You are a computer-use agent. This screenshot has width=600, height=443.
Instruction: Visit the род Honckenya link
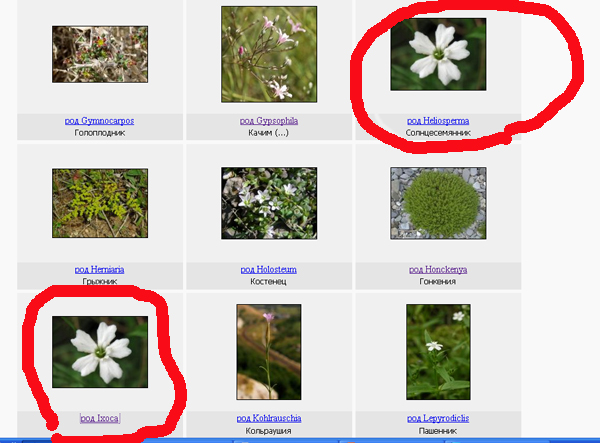pyautogui.click(x=438, y=269)
